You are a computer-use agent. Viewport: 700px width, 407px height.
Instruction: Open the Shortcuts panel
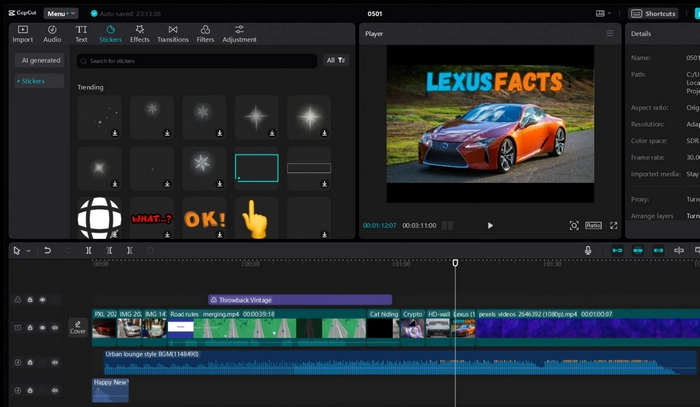click(654, 13)
